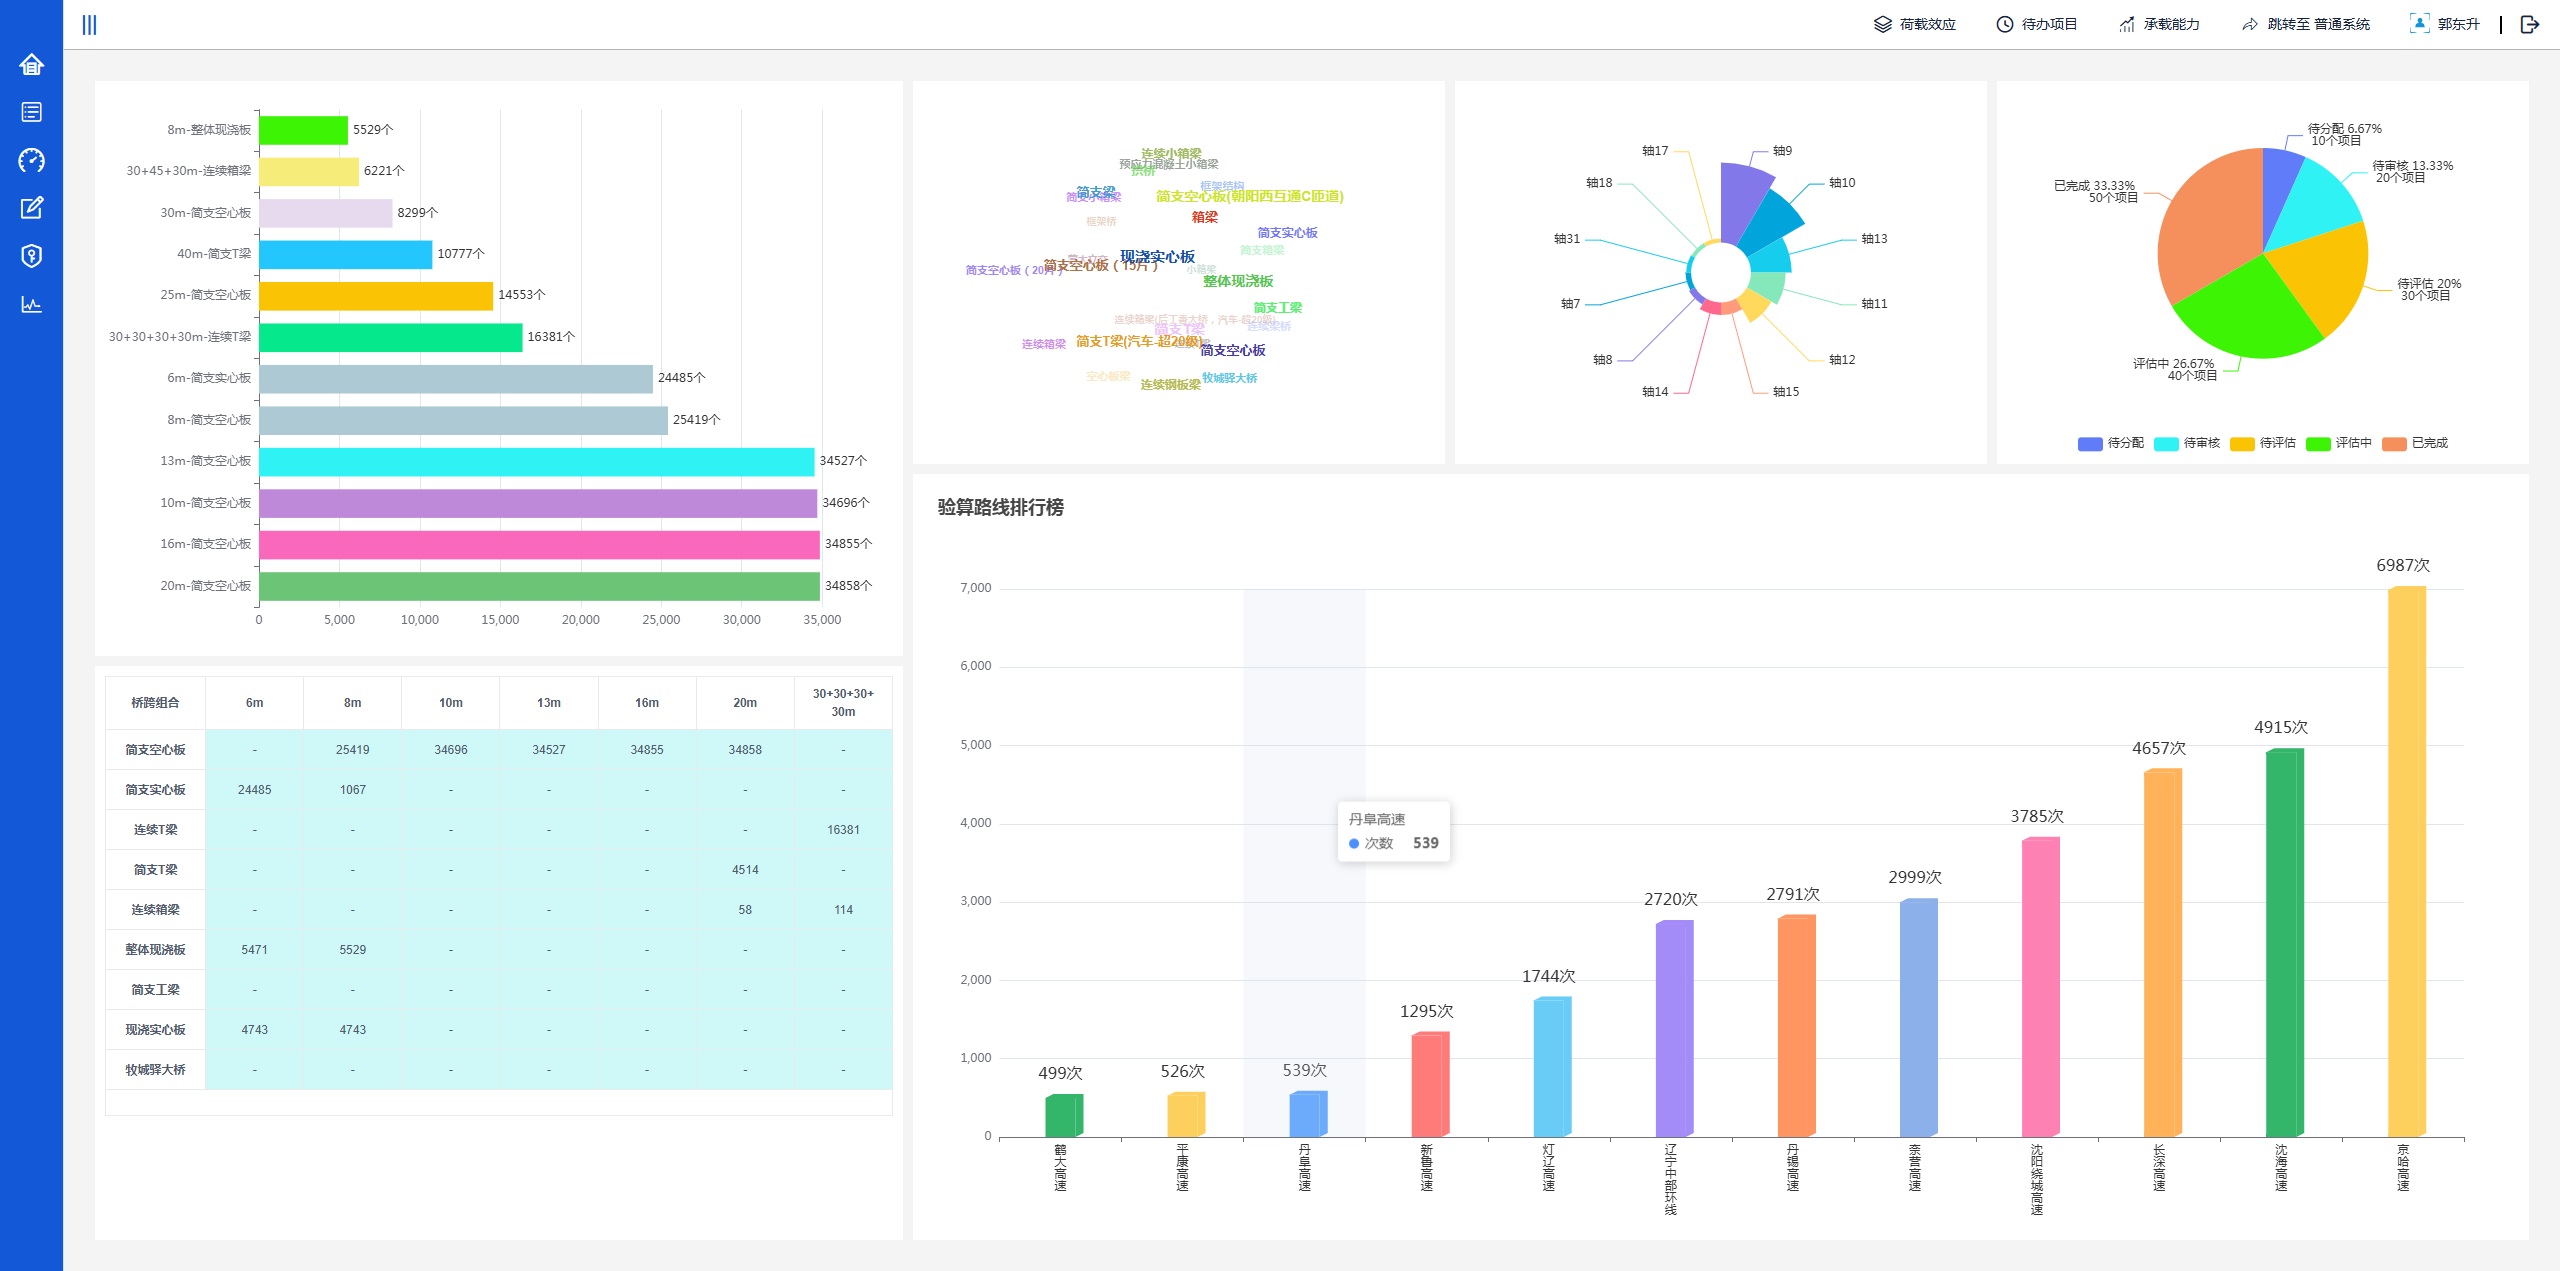Image resolution: width=2560 pixels, height=1271 pixels.
Task: Open the list document sidebar icon
Action: (x=31, y=112)
